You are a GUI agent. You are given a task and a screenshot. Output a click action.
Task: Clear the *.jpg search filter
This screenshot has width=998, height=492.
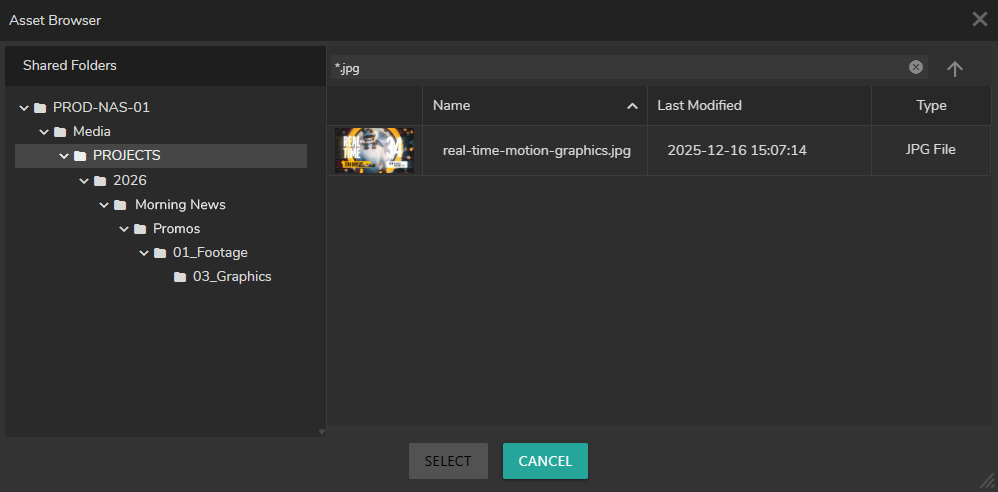[x=915, y=67]
